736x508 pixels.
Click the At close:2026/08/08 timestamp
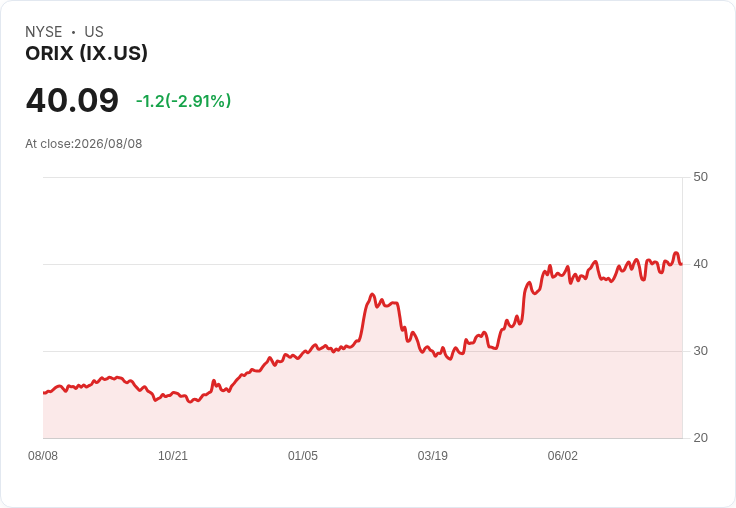[84, 144]
